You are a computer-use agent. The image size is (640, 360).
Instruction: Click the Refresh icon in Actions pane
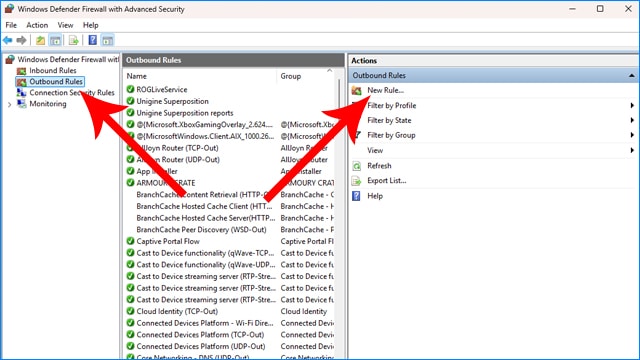click(356, 166)
